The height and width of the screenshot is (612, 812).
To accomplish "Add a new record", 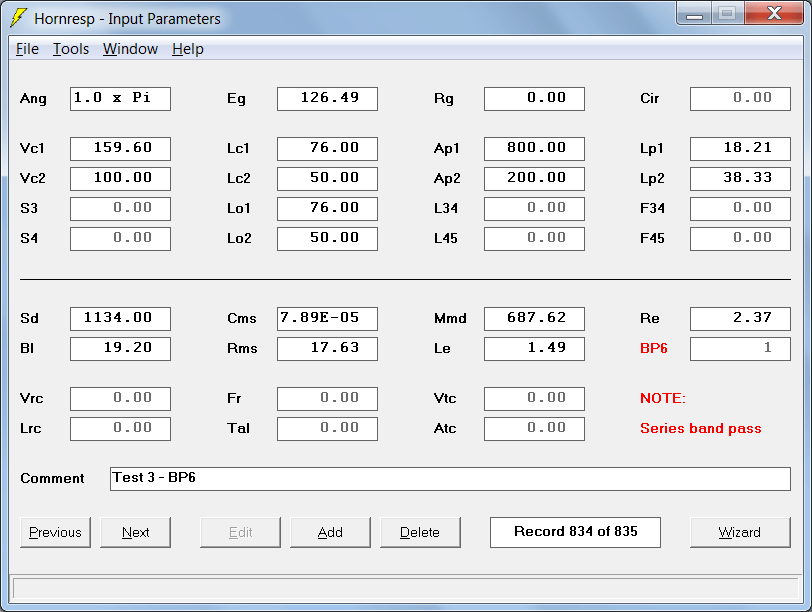I will (330, 532).
